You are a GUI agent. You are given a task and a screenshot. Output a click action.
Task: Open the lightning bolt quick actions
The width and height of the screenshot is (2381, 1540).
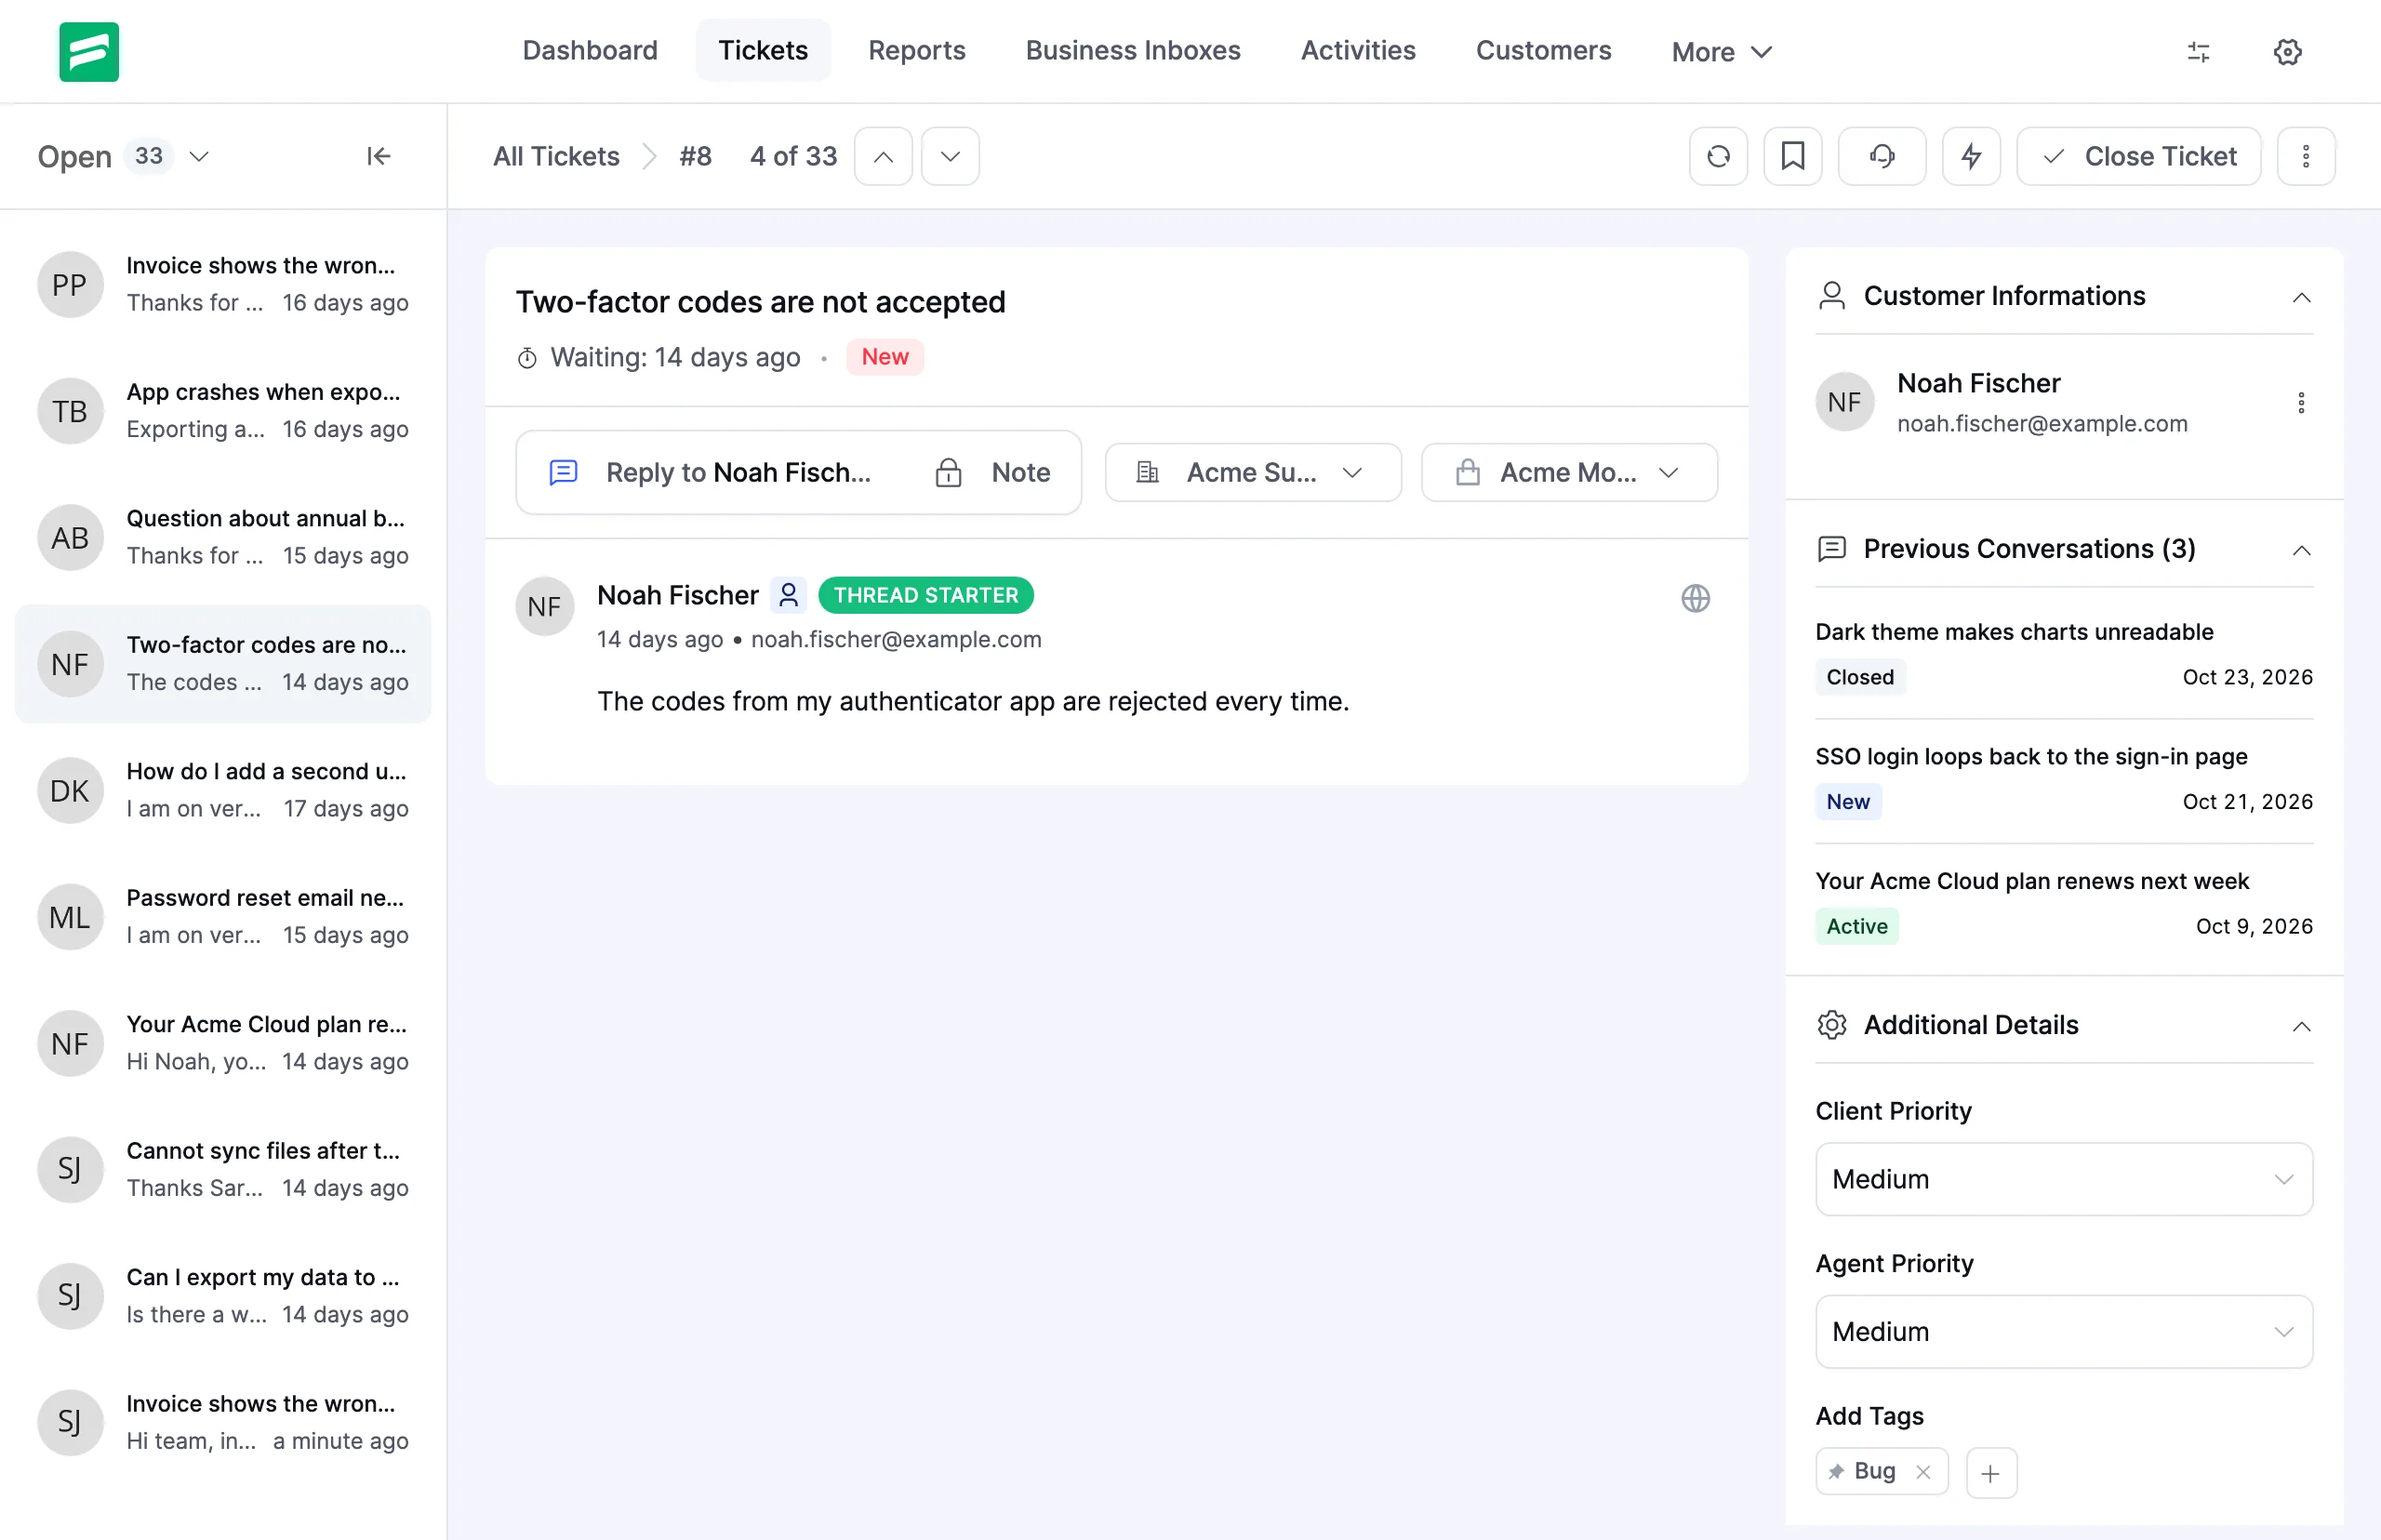(x=1971, y=156)
